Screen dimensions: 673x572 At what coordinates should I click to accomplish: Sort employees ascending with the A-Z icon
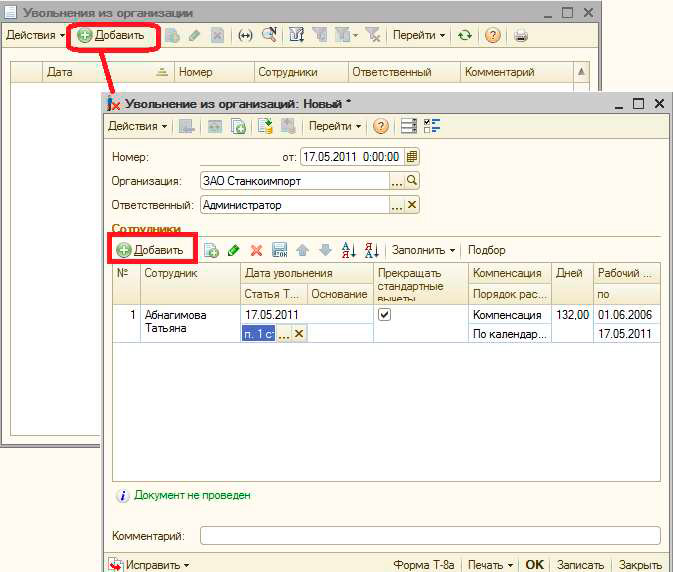349,250
